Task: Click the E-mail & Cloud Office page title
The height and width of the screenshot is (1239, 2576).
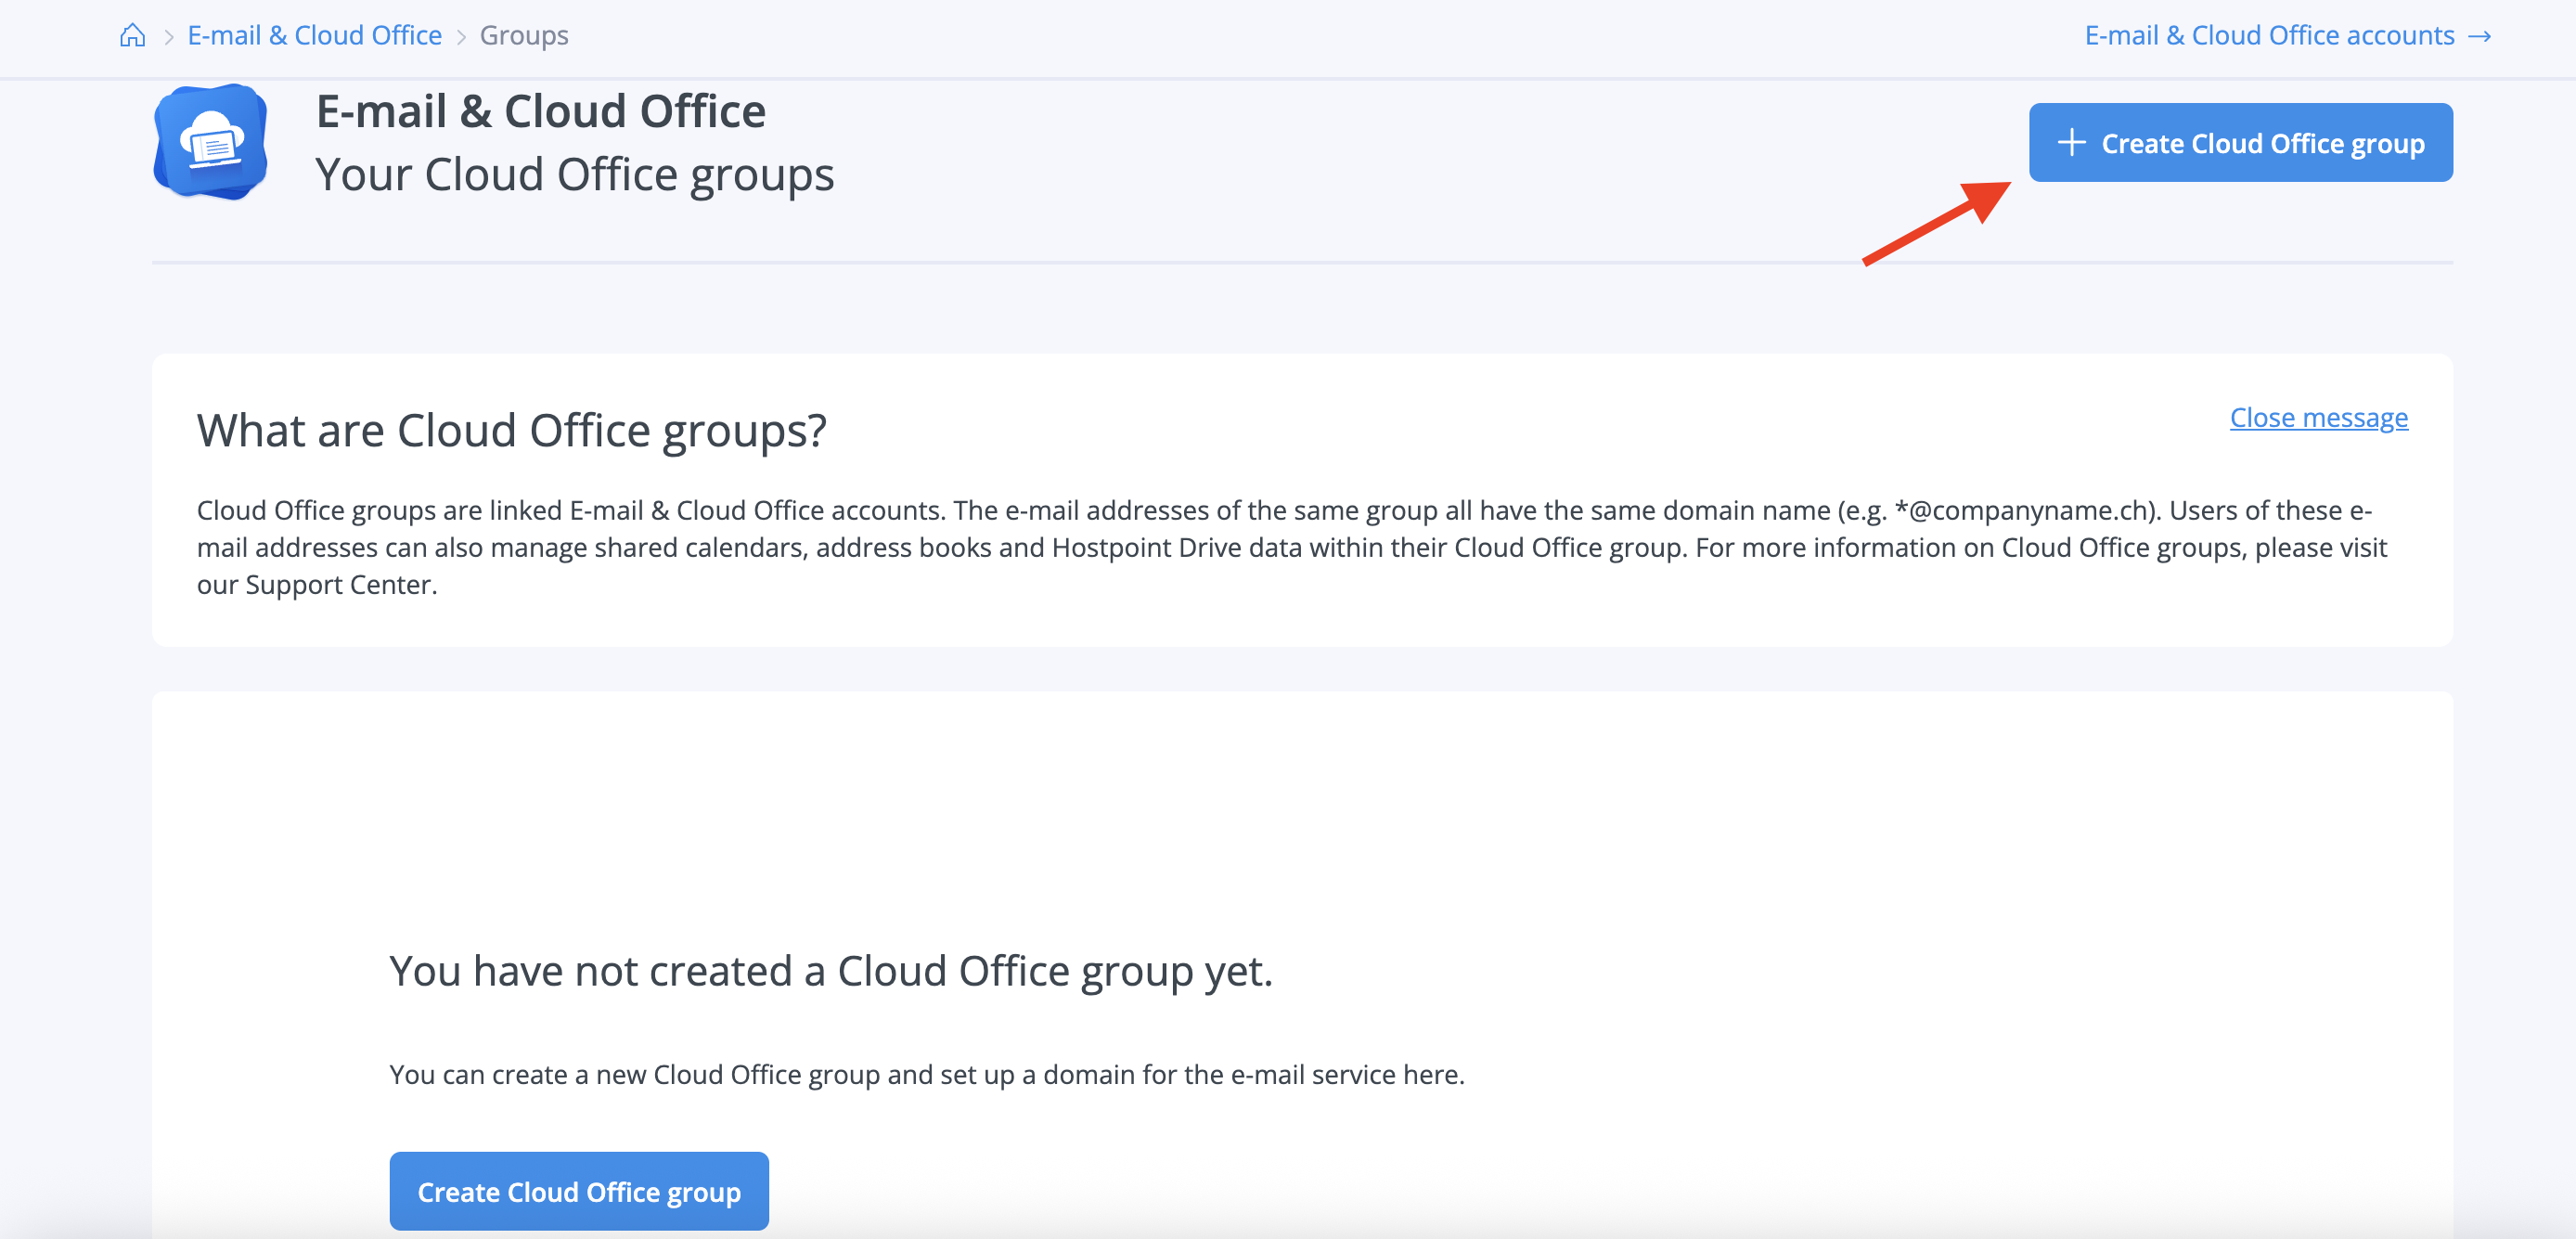Action: (540, 111)
